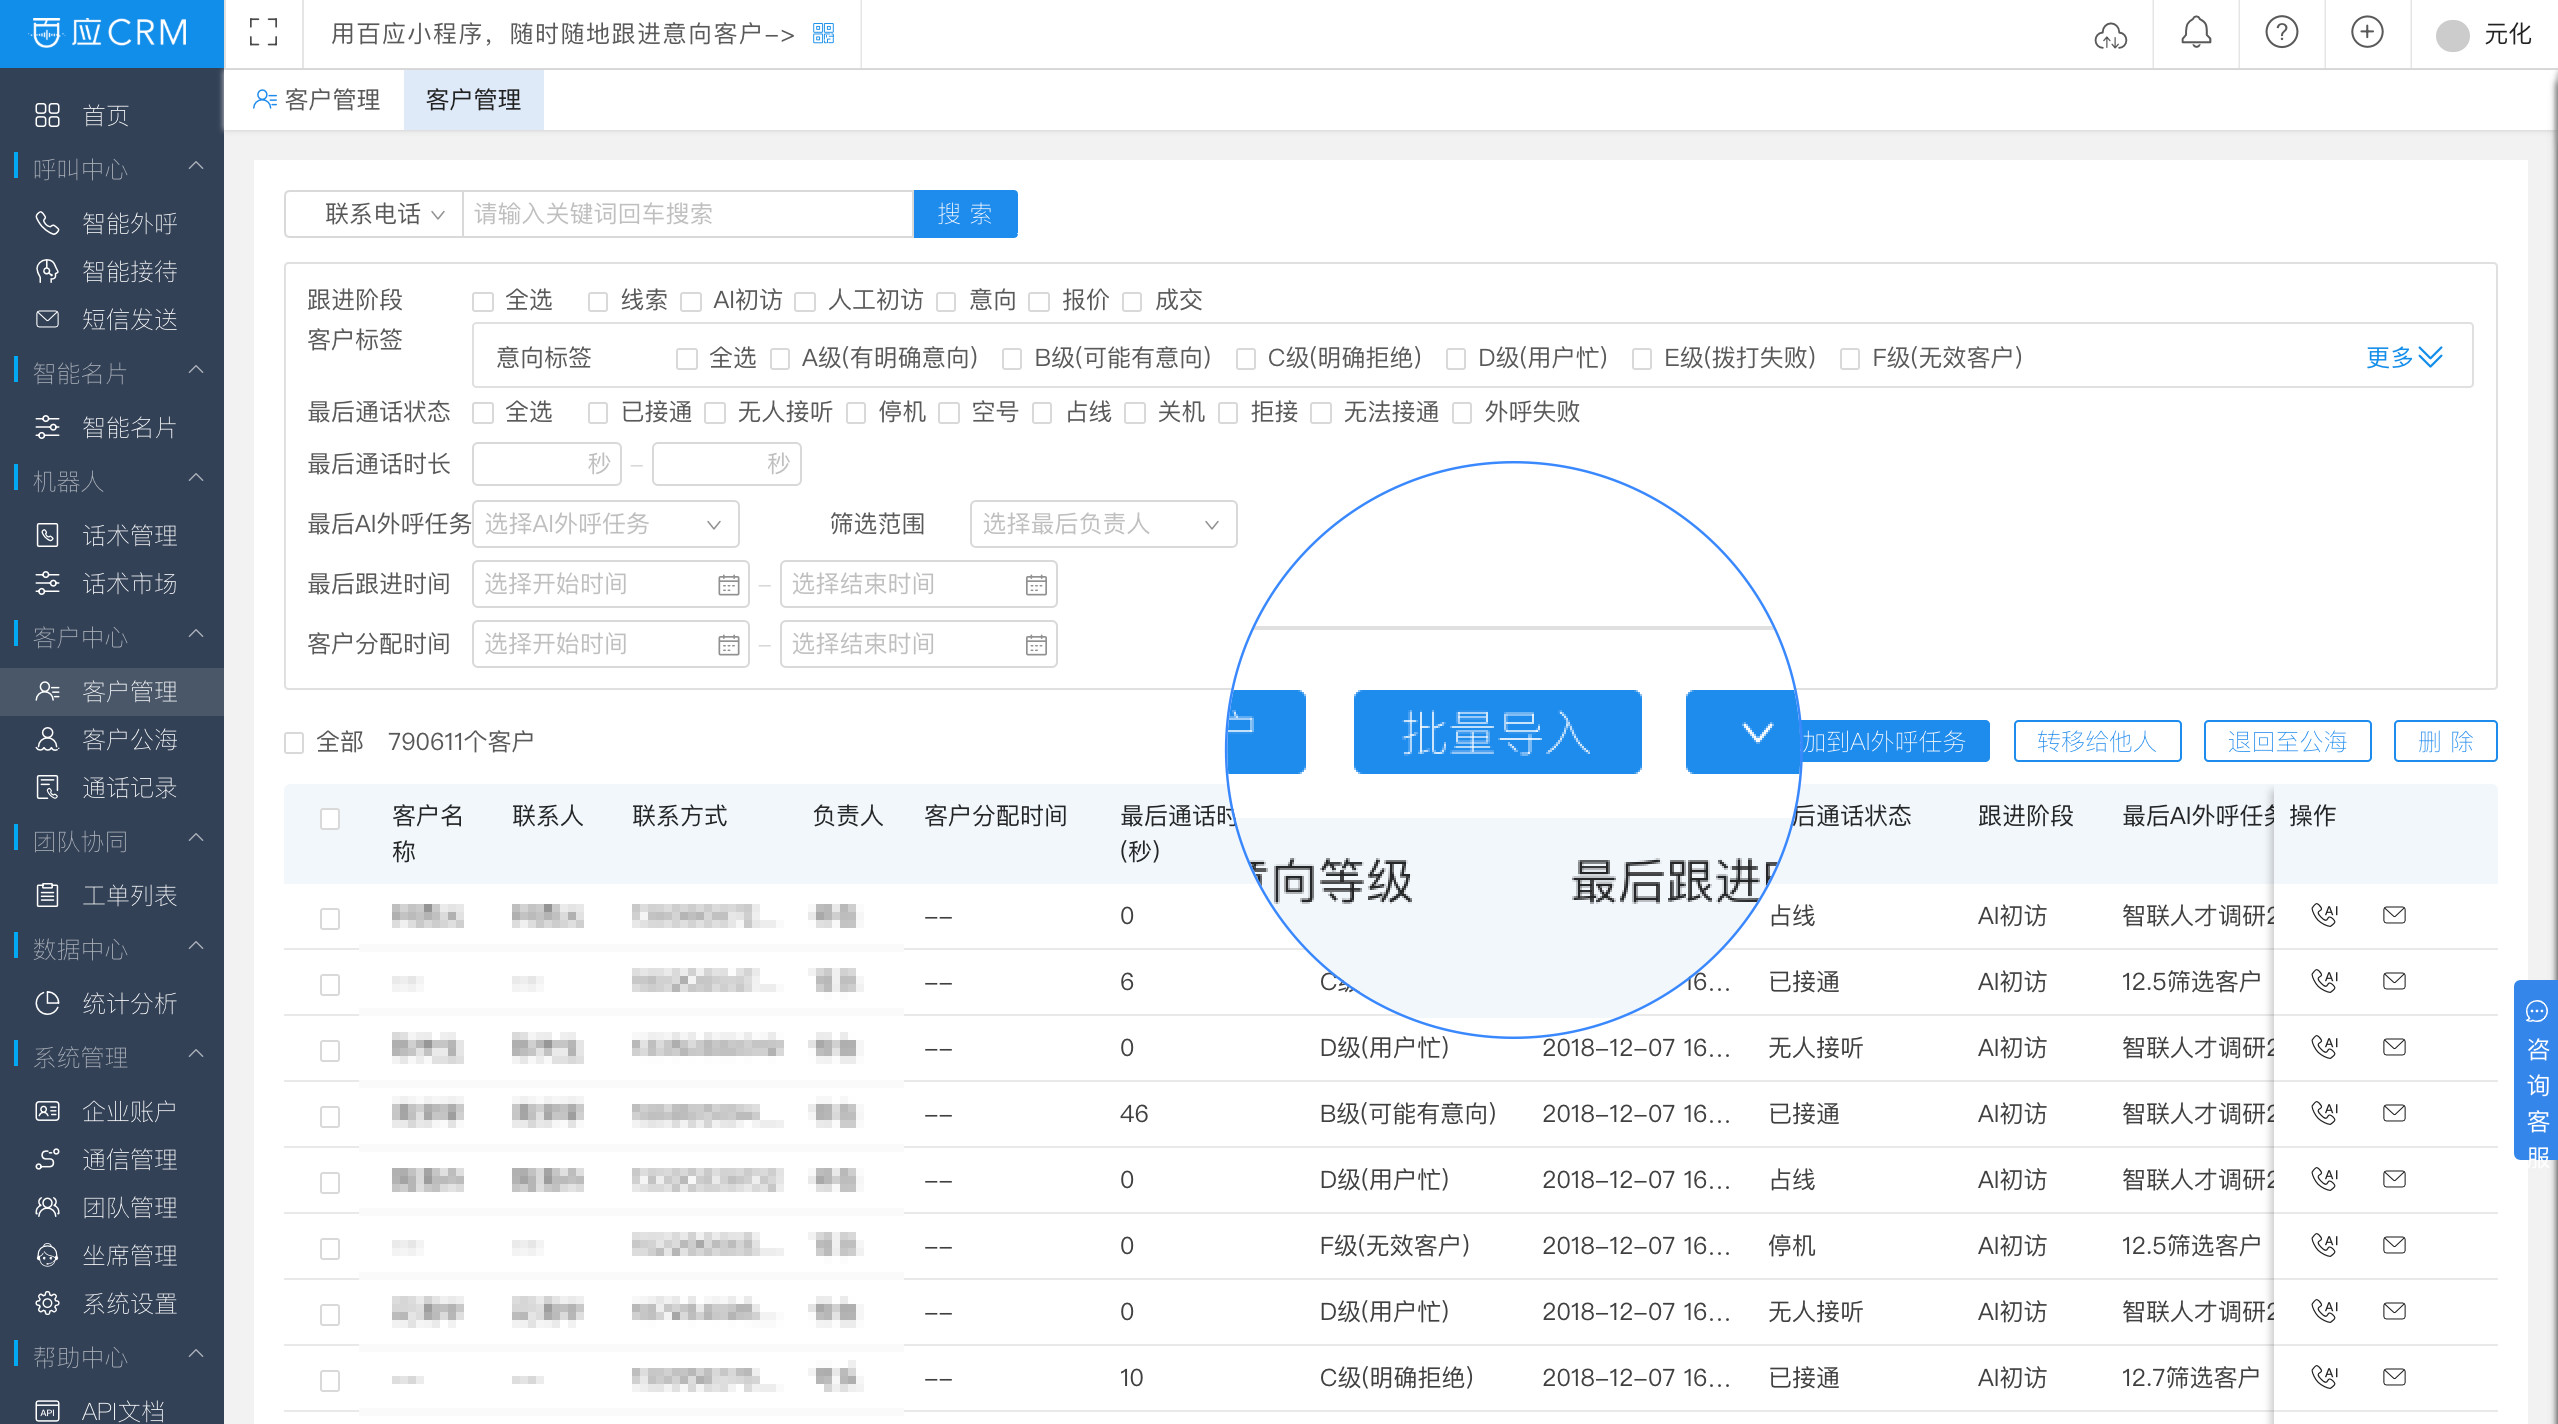Open the 联系电话 search field dropdown
The height and width of the screenshot is (1424, 2558).
coord(374,214)
